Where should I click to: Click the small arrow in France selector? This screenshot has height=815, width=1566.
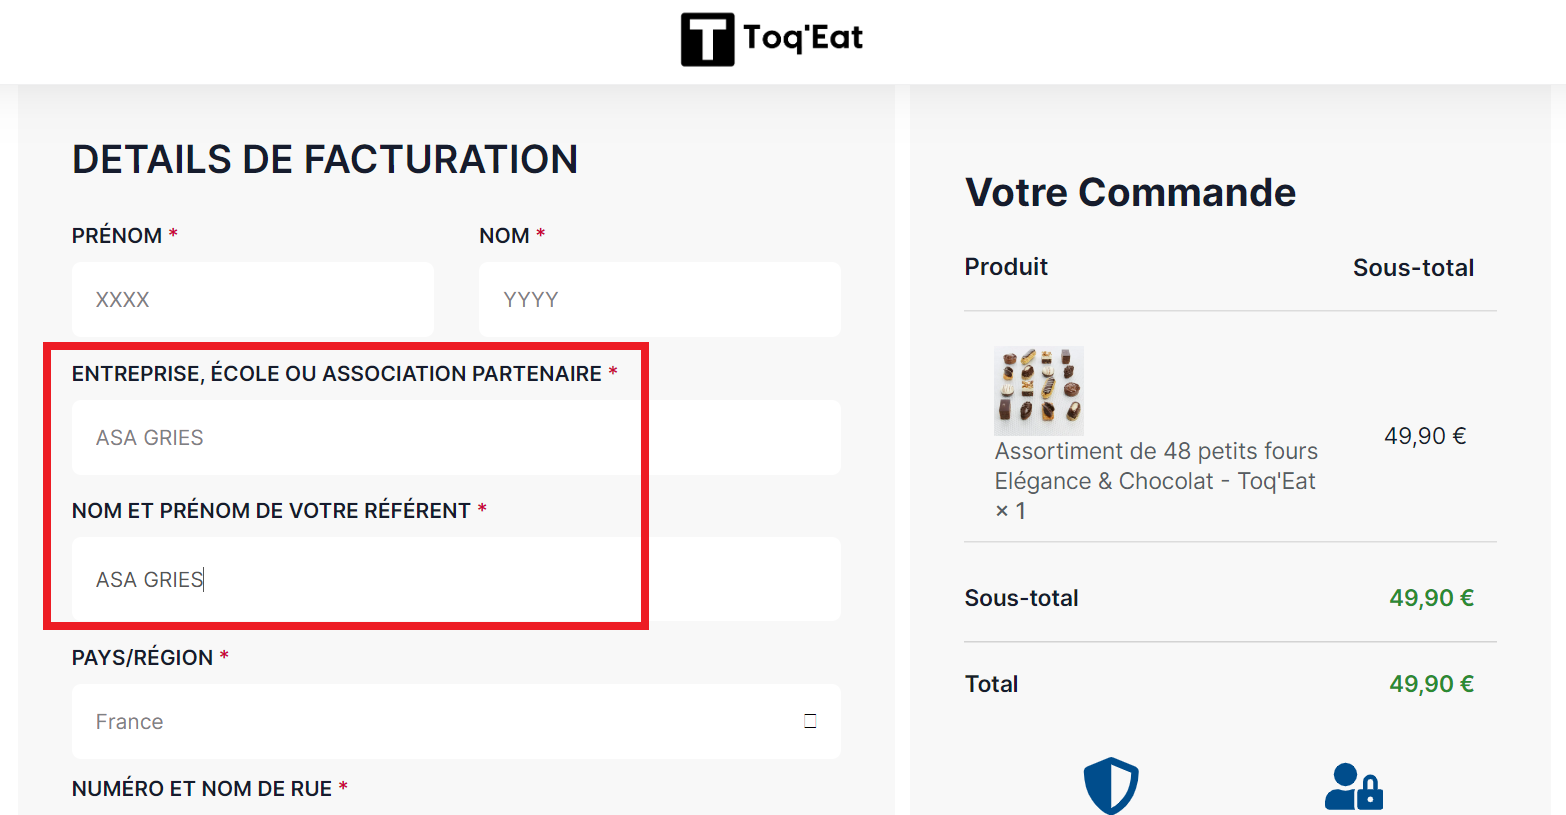pos(810,721)
